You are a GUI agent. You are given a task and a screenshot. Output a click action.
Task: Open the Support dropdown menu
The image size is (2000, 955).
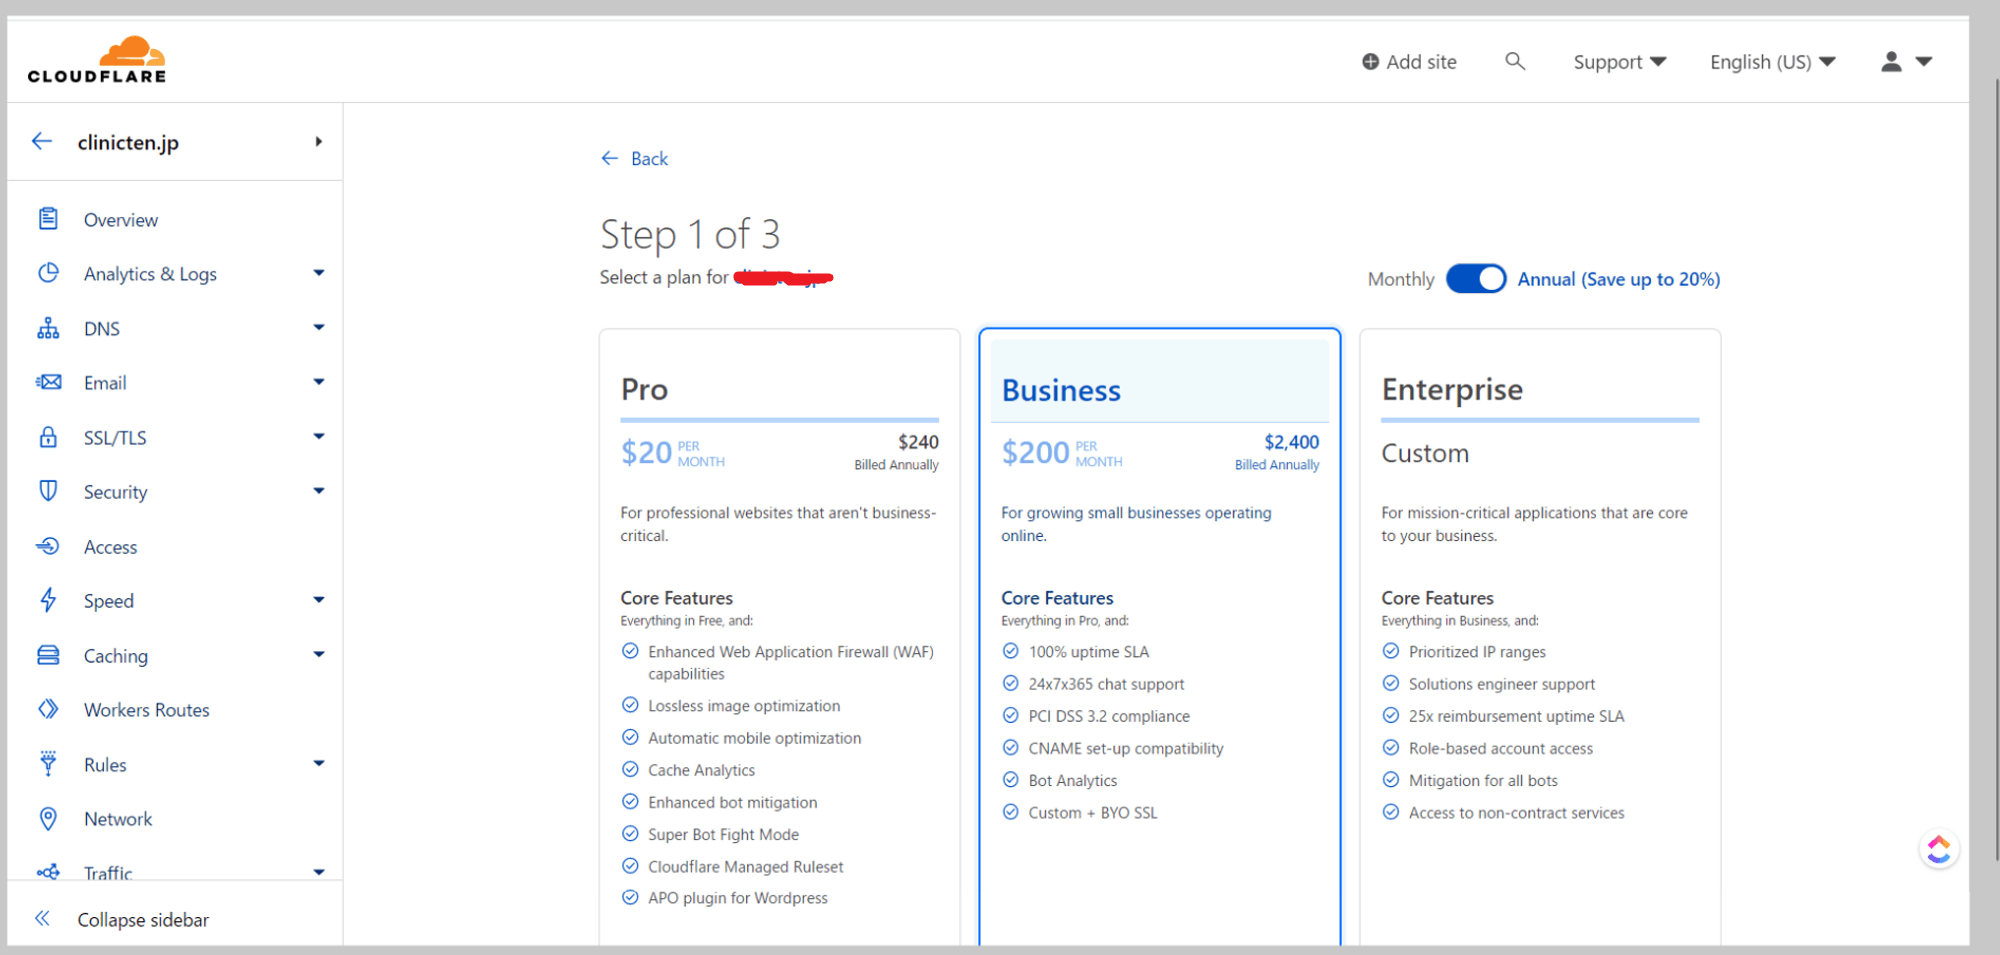click(1620, 62)
